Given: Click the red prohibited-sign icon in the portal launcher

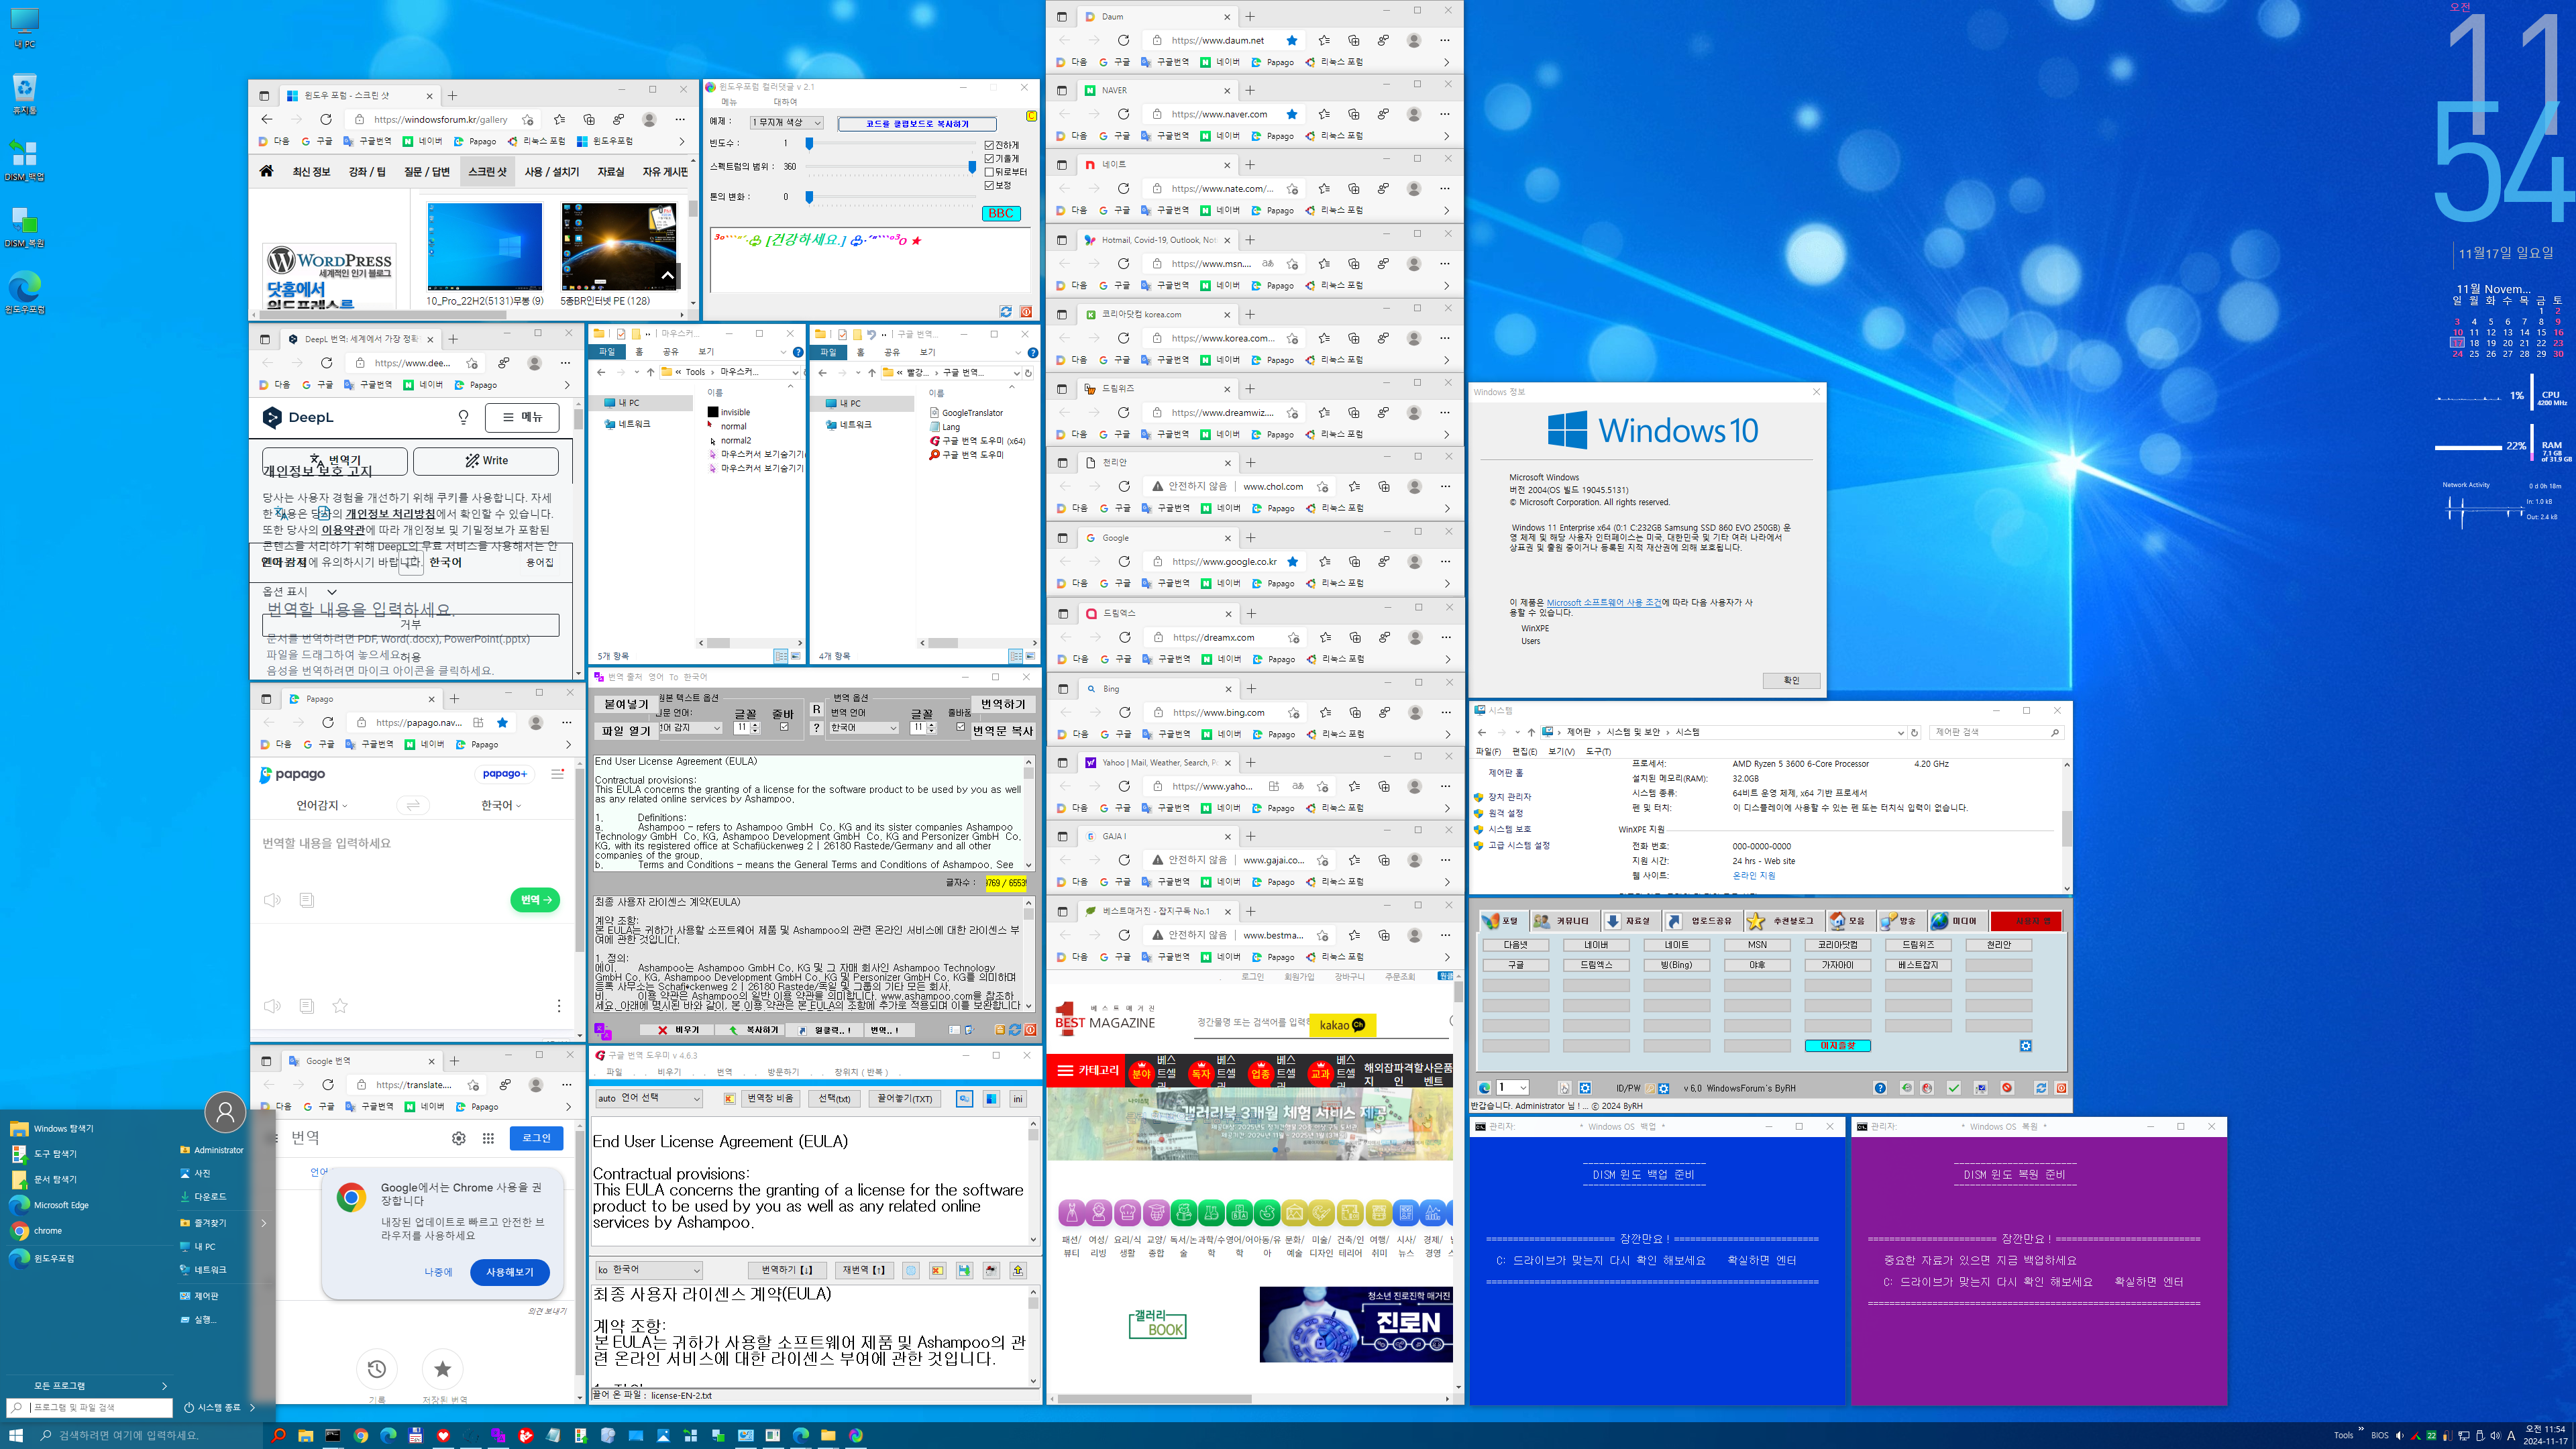Looking at the screenshot, I should [x=2007, y=1088].
